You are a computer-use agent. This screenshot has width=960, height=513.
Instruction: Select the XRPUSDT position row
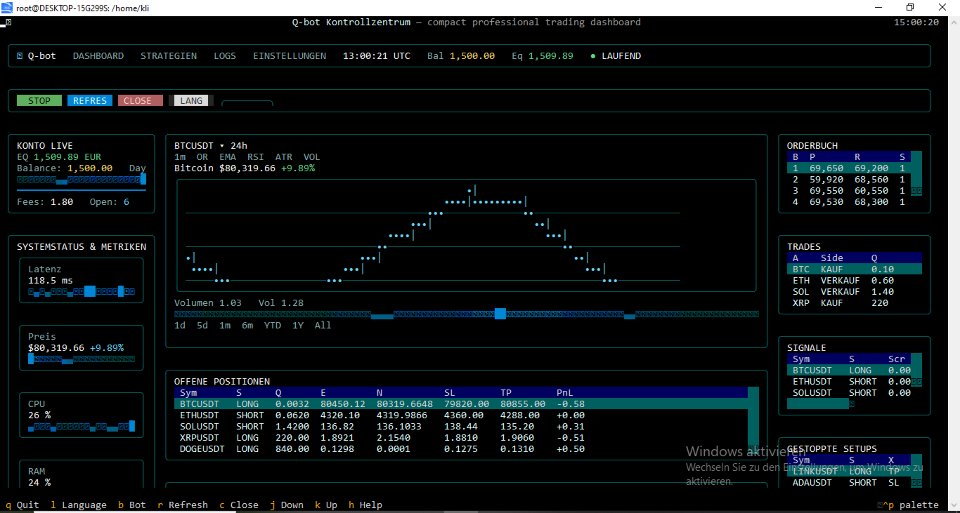point(460,438)
